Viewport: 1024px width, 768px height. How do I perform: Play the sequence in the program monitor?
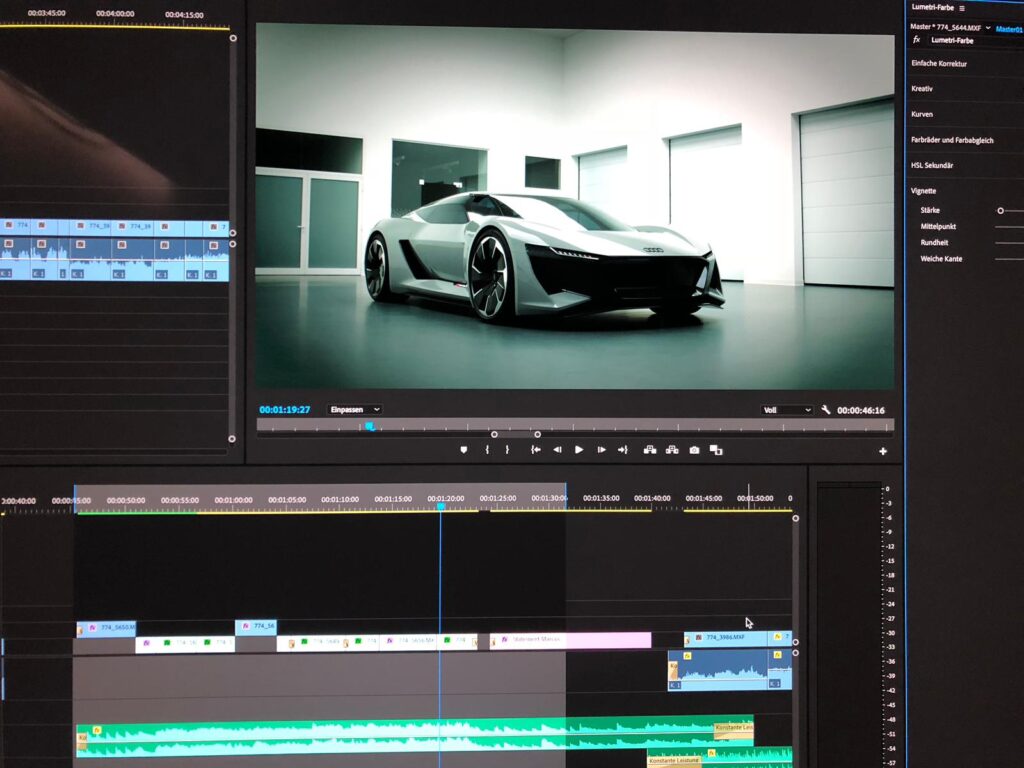(579, 450)
